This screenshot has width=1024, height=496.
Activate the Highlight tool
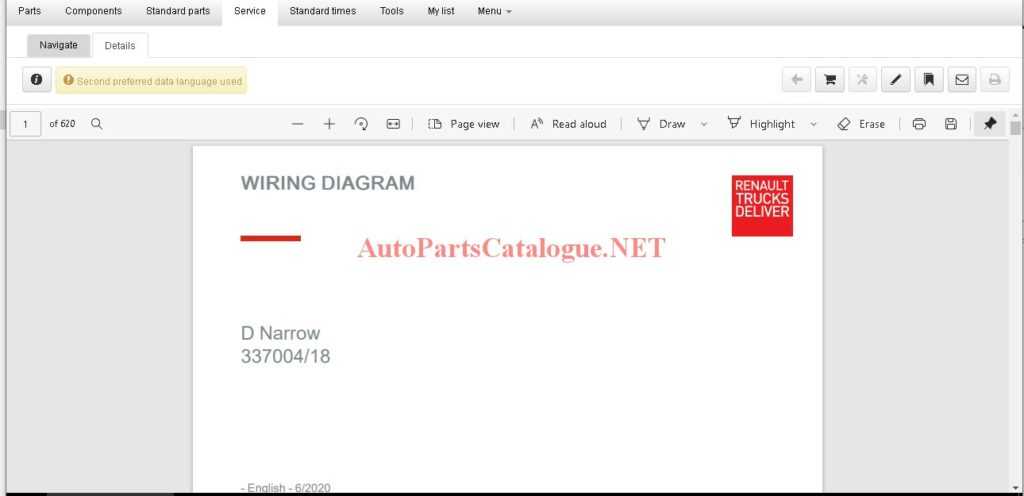click(761, 124)
